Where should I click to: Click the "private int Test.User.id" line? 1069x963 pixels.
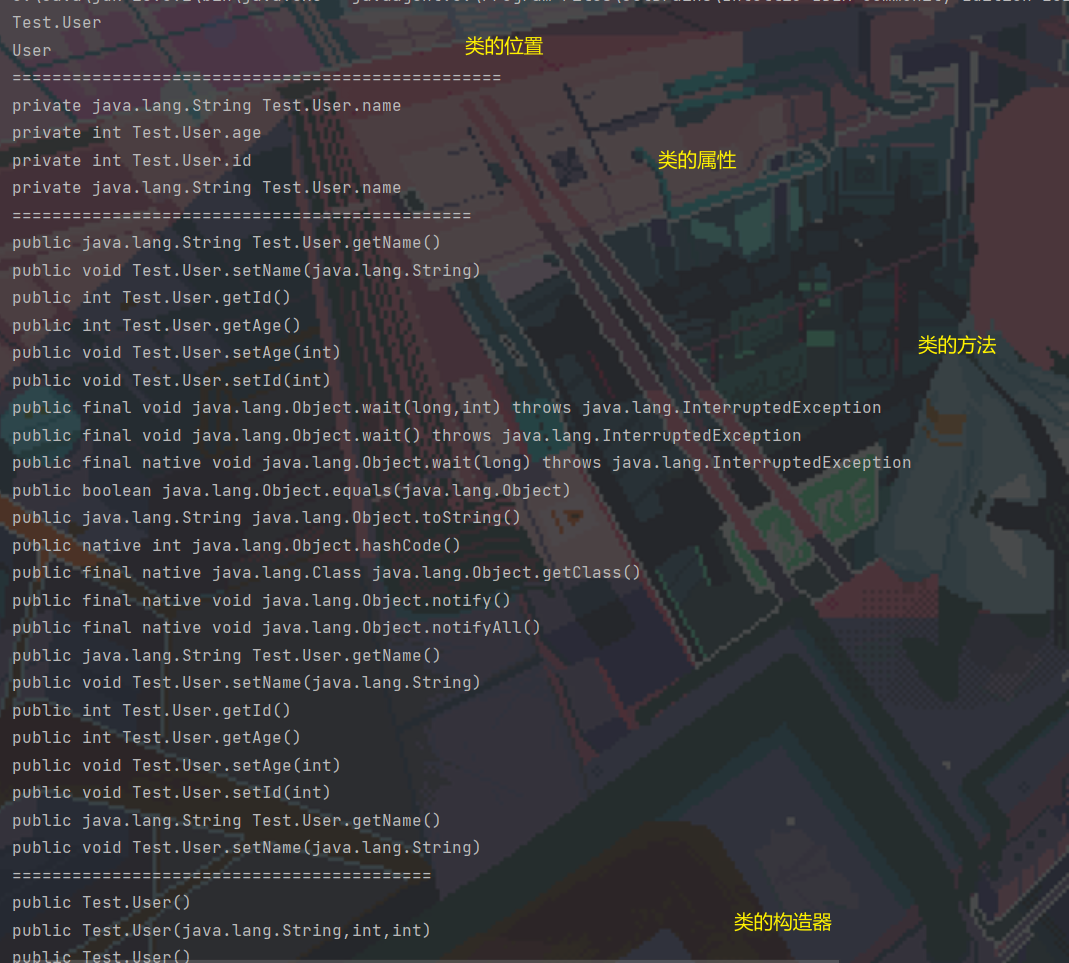pos(132,161)
